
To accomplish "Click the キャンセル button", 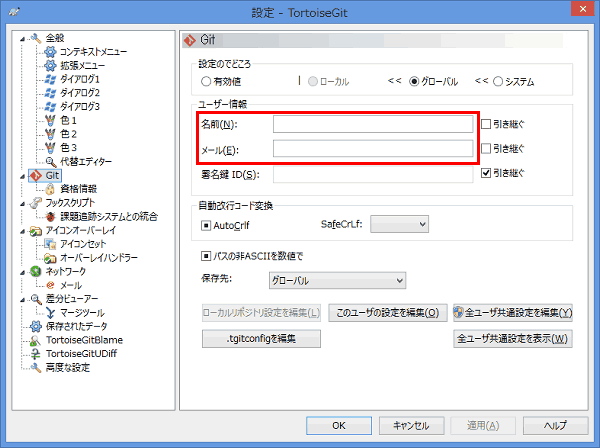I will pos(412,425).
